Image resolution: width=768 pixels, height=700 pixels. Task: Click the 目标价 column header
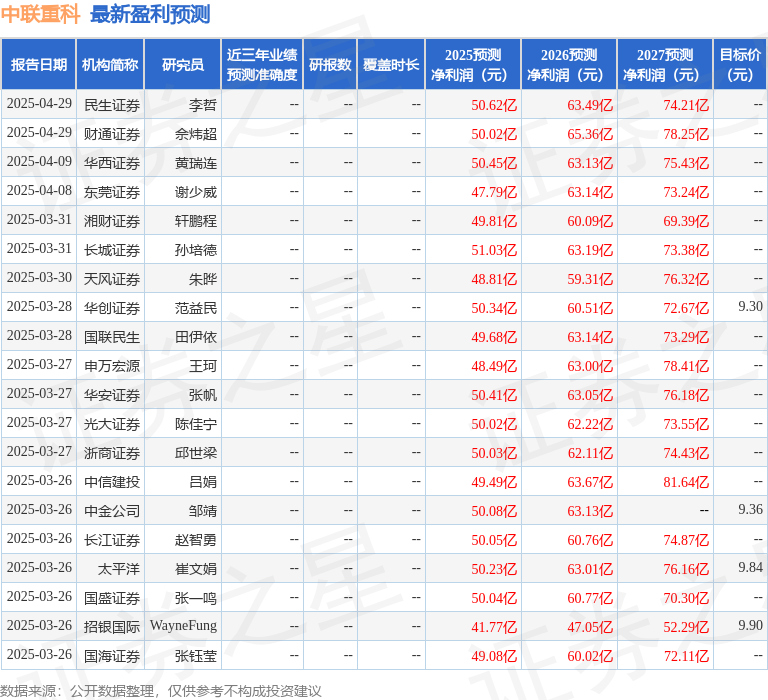(x=740, y=65)
